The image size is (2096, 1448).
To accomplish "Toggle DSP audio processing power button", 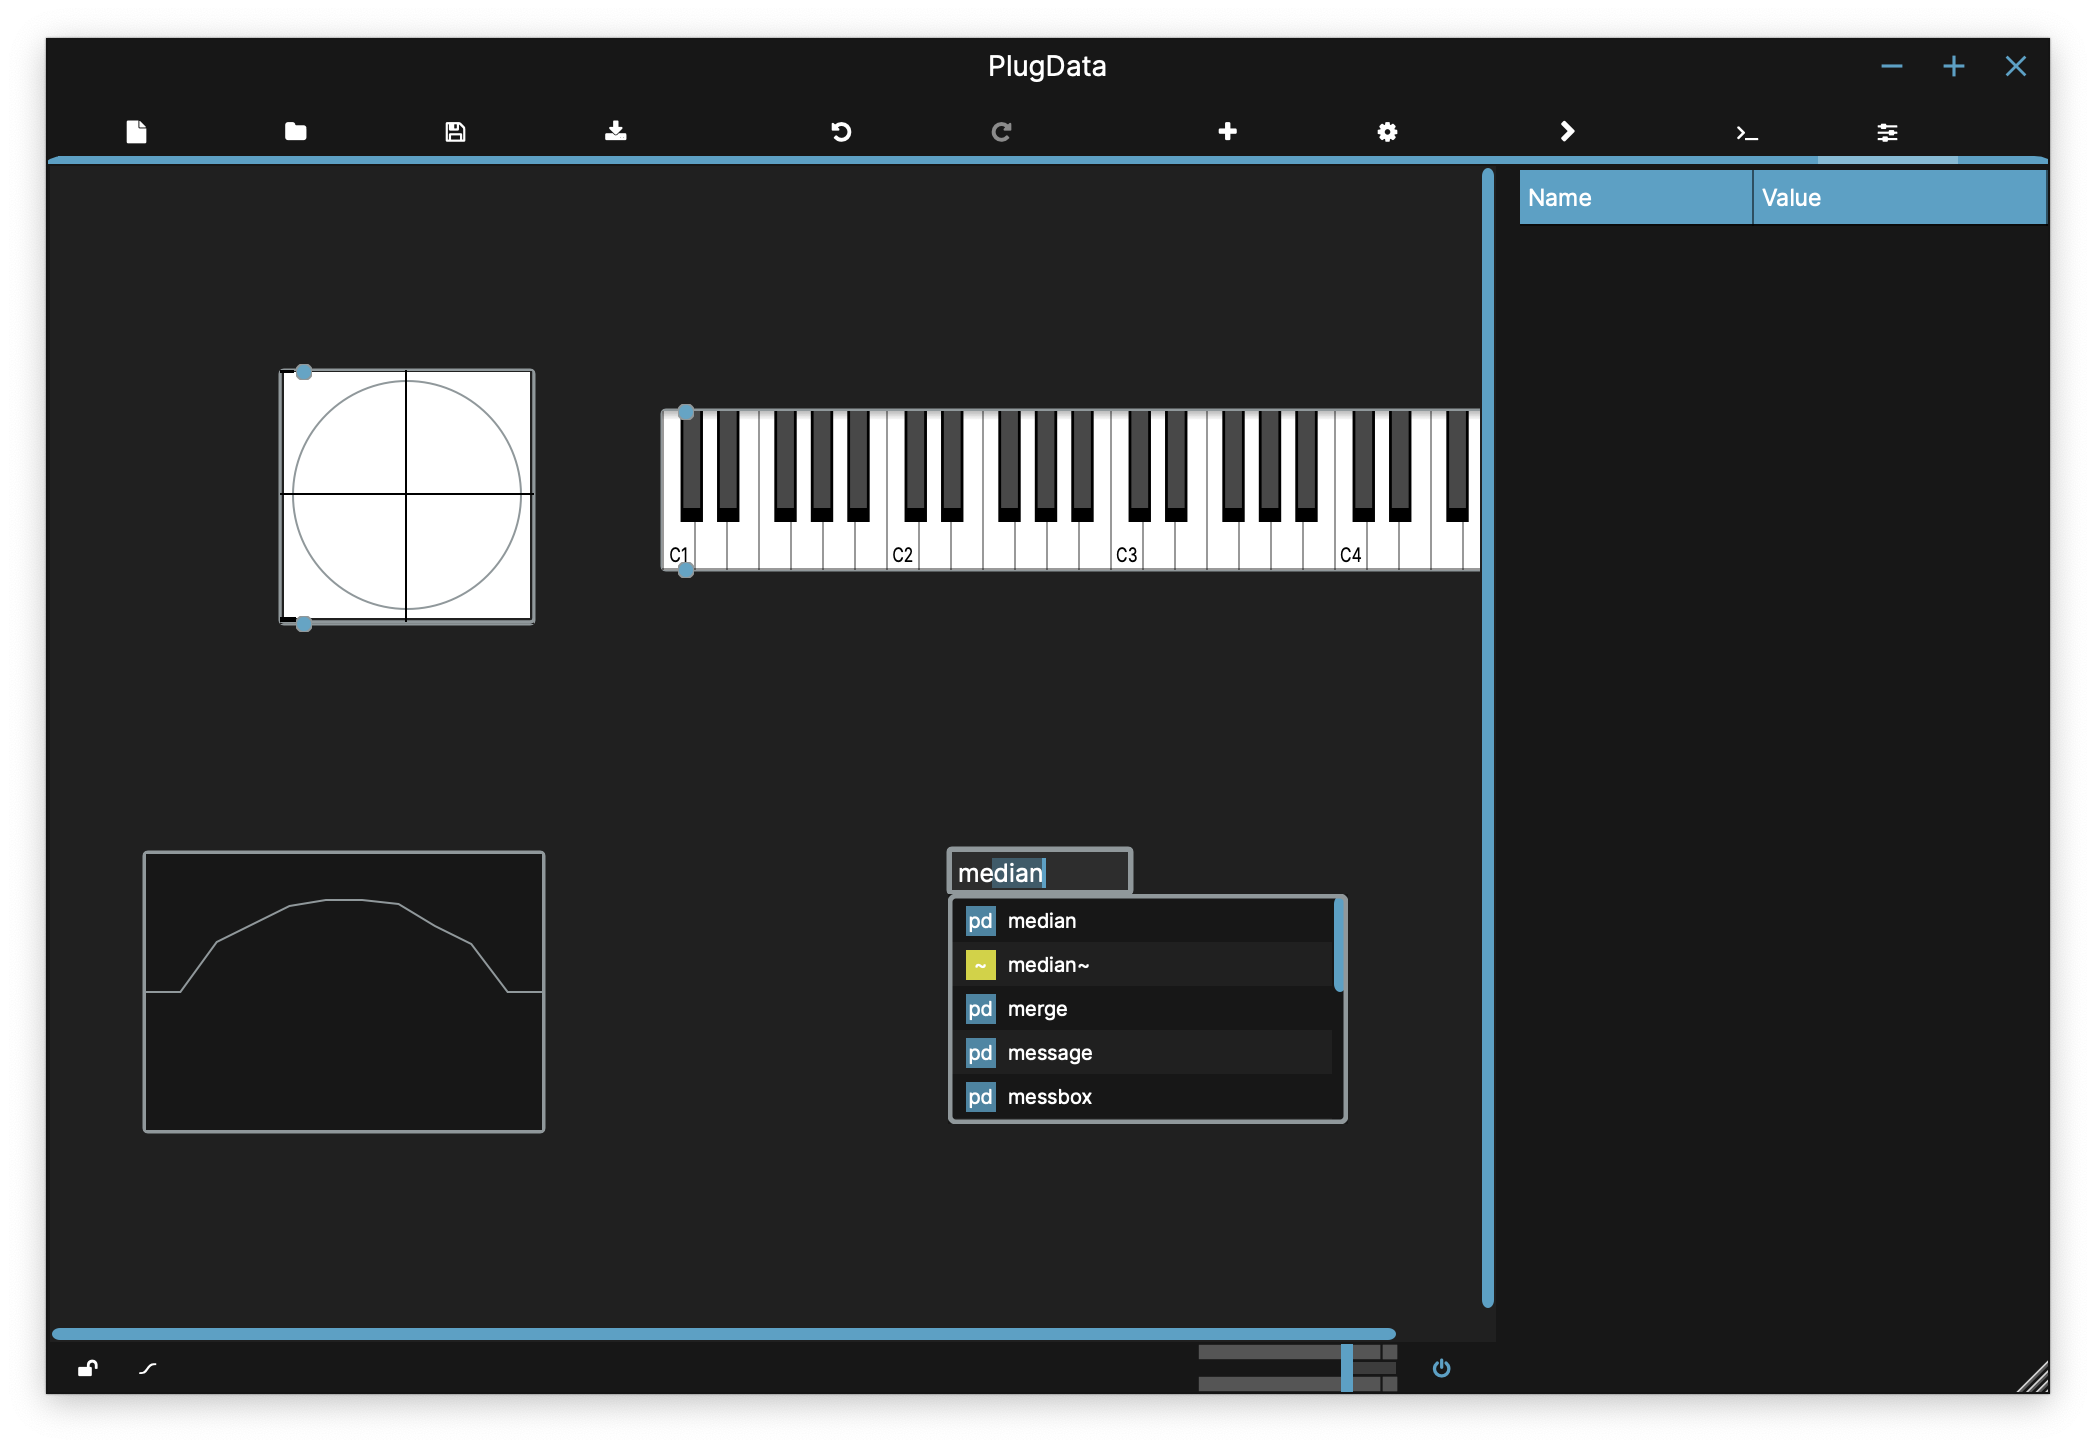I will tap(1442, 1369).
